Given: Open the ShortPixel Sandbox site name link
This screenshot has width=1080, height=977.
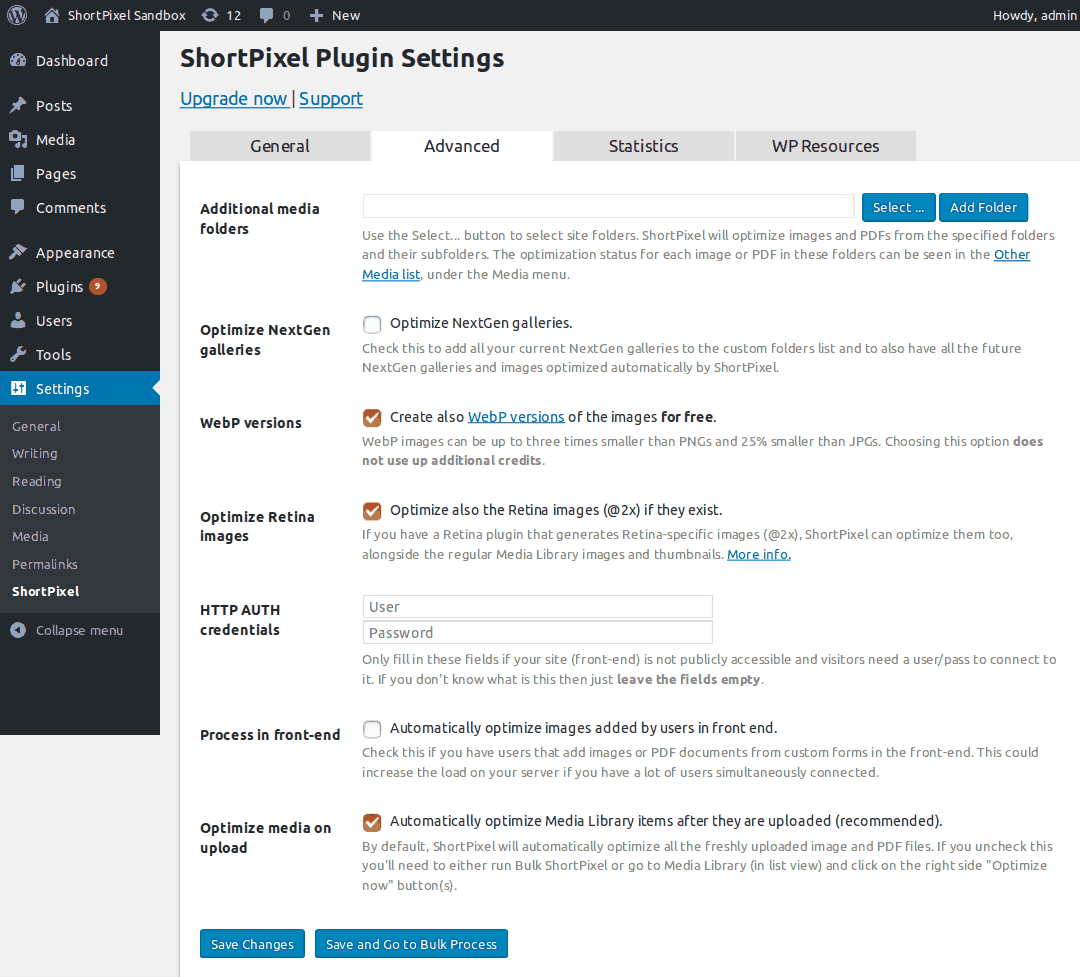Looking at the screenshot, I should point(127,15).
